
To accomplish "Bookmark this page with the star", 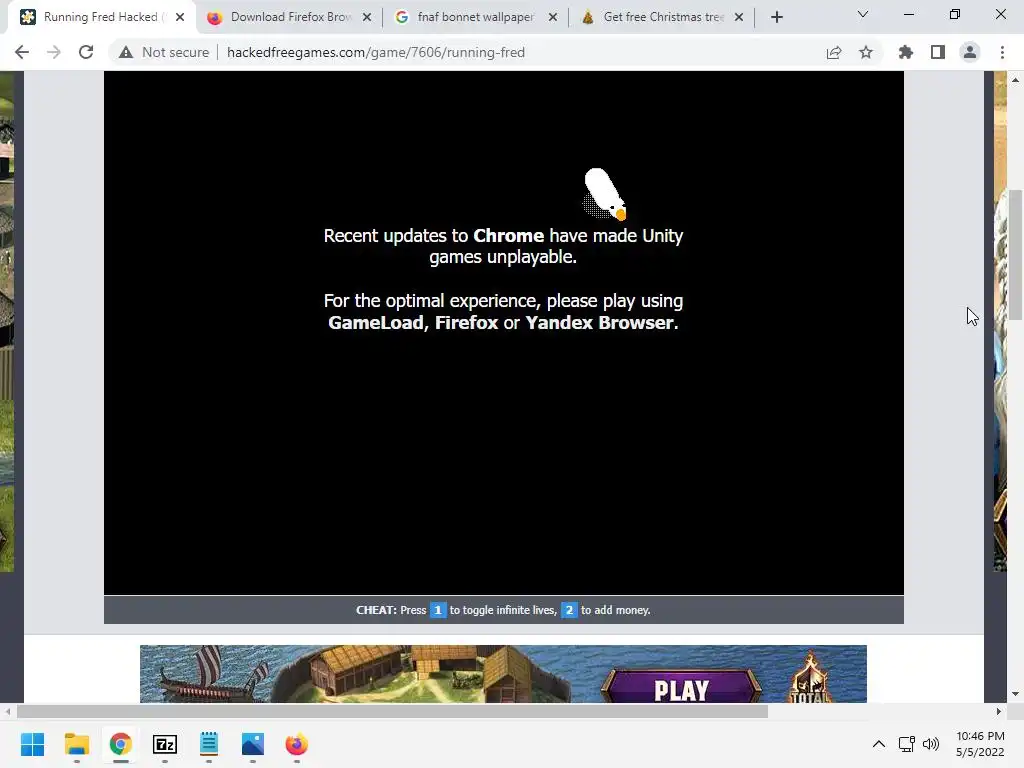I will [x=866, y=52].
